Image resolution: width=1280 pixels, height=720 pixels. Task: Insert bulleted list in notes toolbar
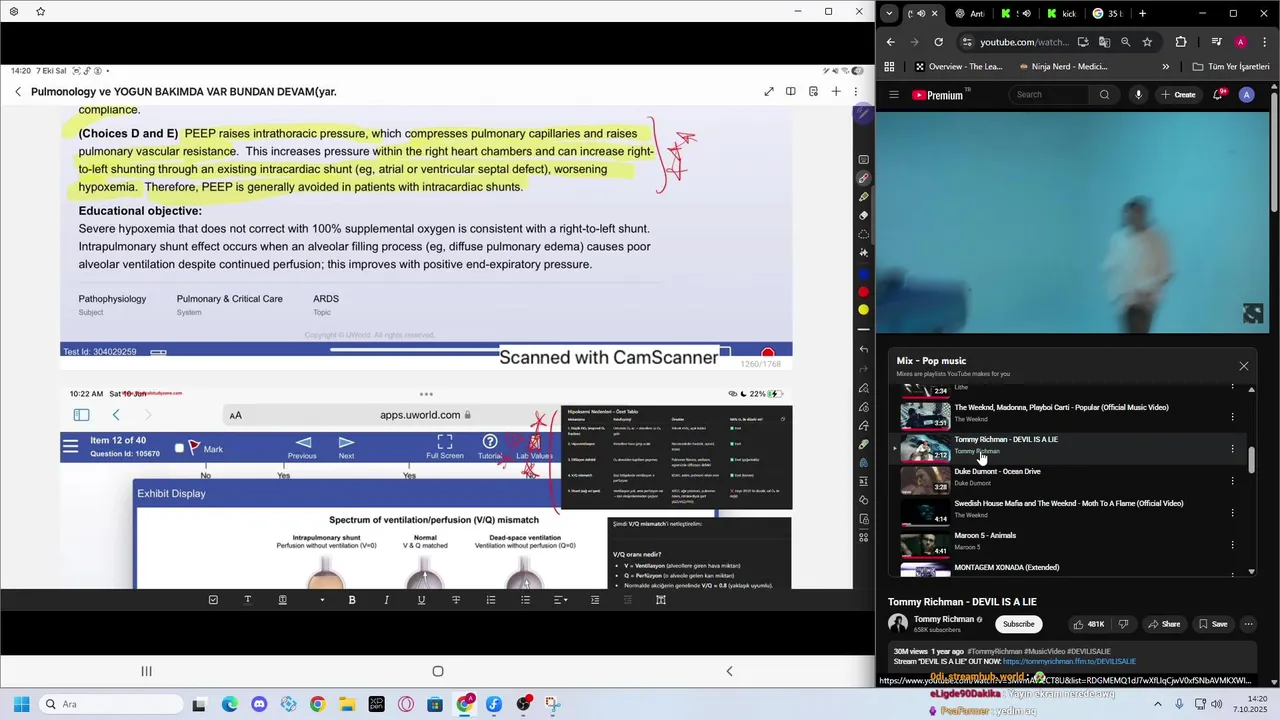(x=525, y=600)
